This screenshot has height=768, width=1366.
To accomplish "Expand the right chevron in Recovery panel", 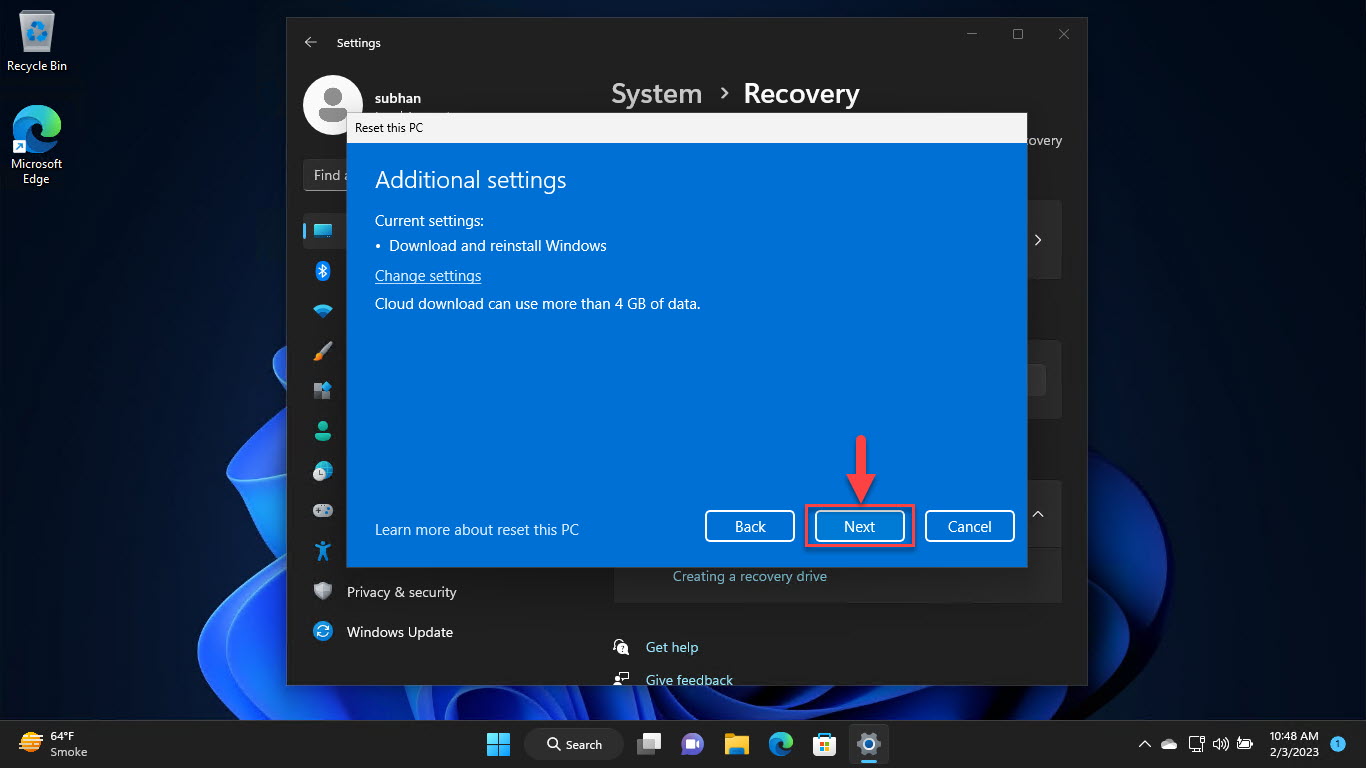I will pyautogui.click(x=1038, y=240).
